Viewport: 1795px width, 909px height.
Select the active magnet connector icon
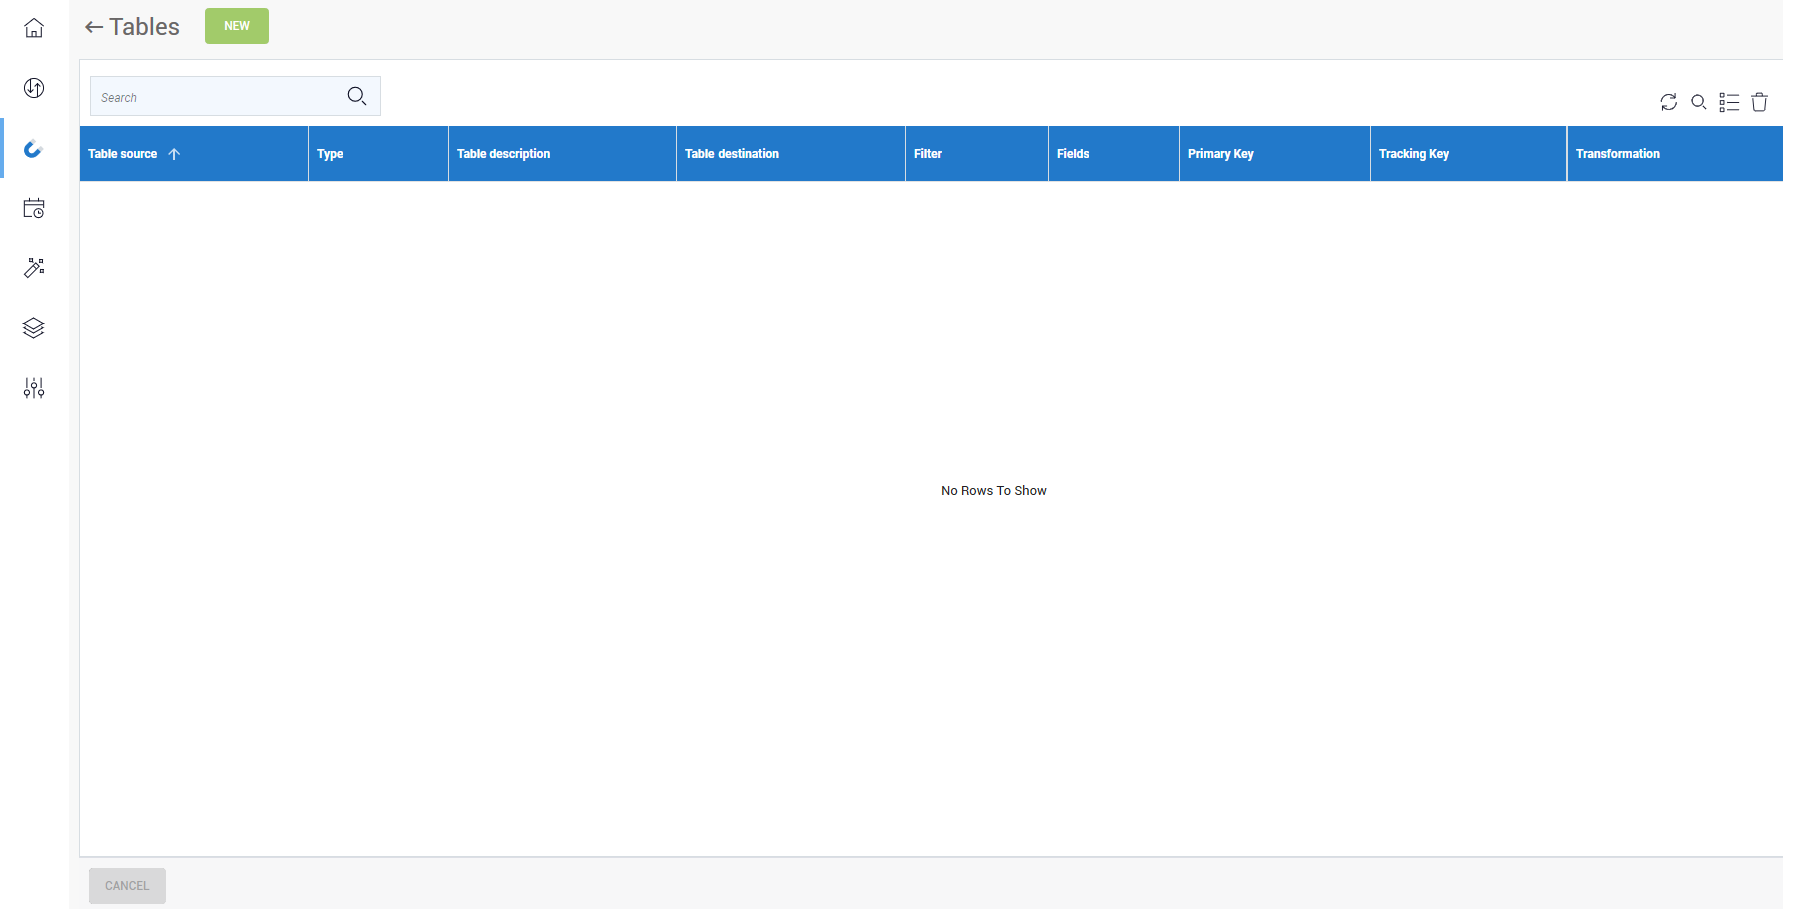click(x=33, y=149)
